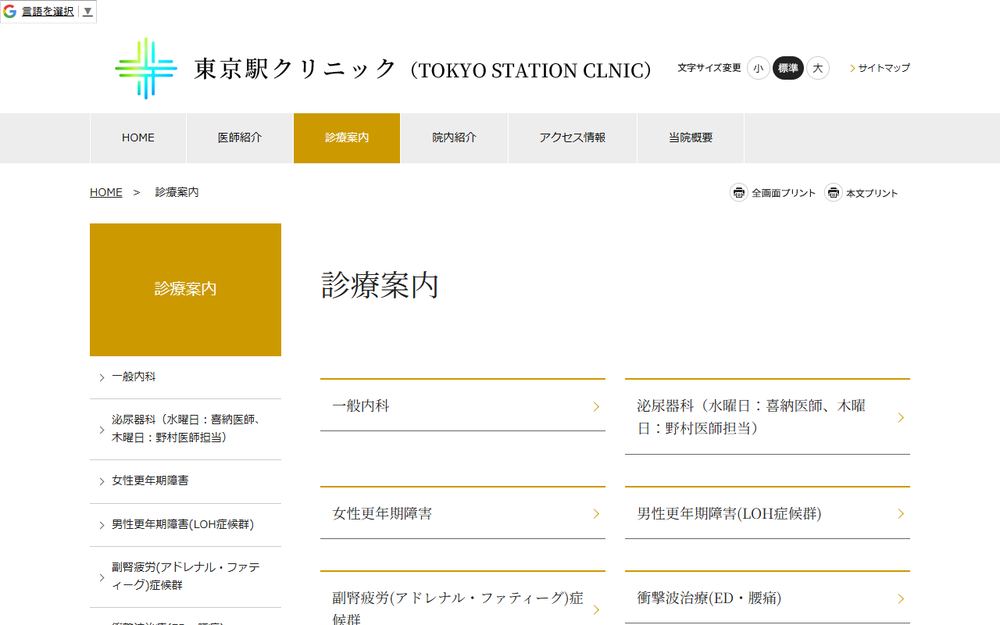The width and height of the screenshot is (1000, 625).
Task: Click the arrow on 男性更年期障害 card
Action: pos(901,513)
